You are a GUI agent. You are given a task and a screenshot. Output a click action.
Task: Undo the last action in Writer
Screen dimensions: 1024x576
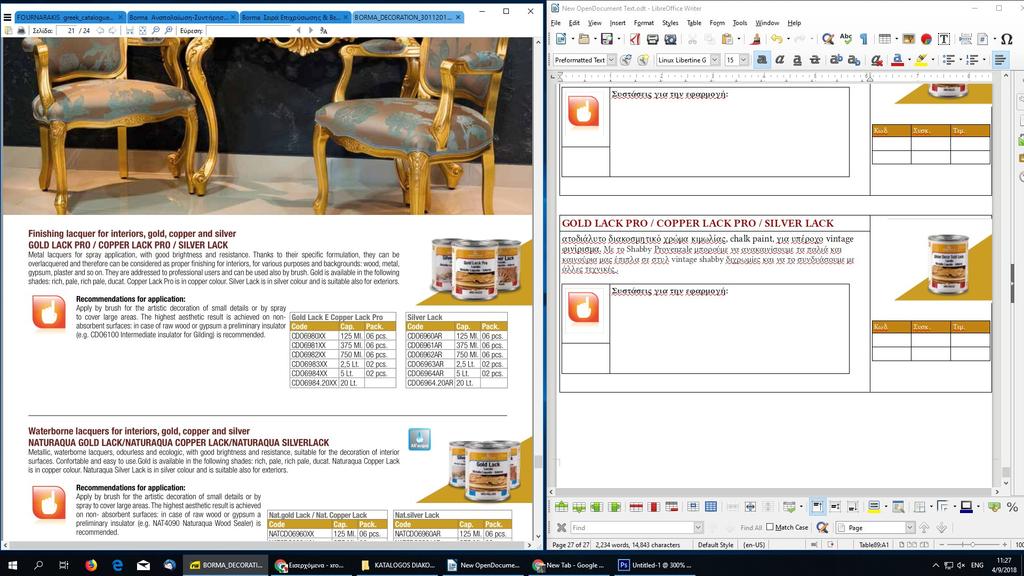pyautogui.click(x=776, y=39)
